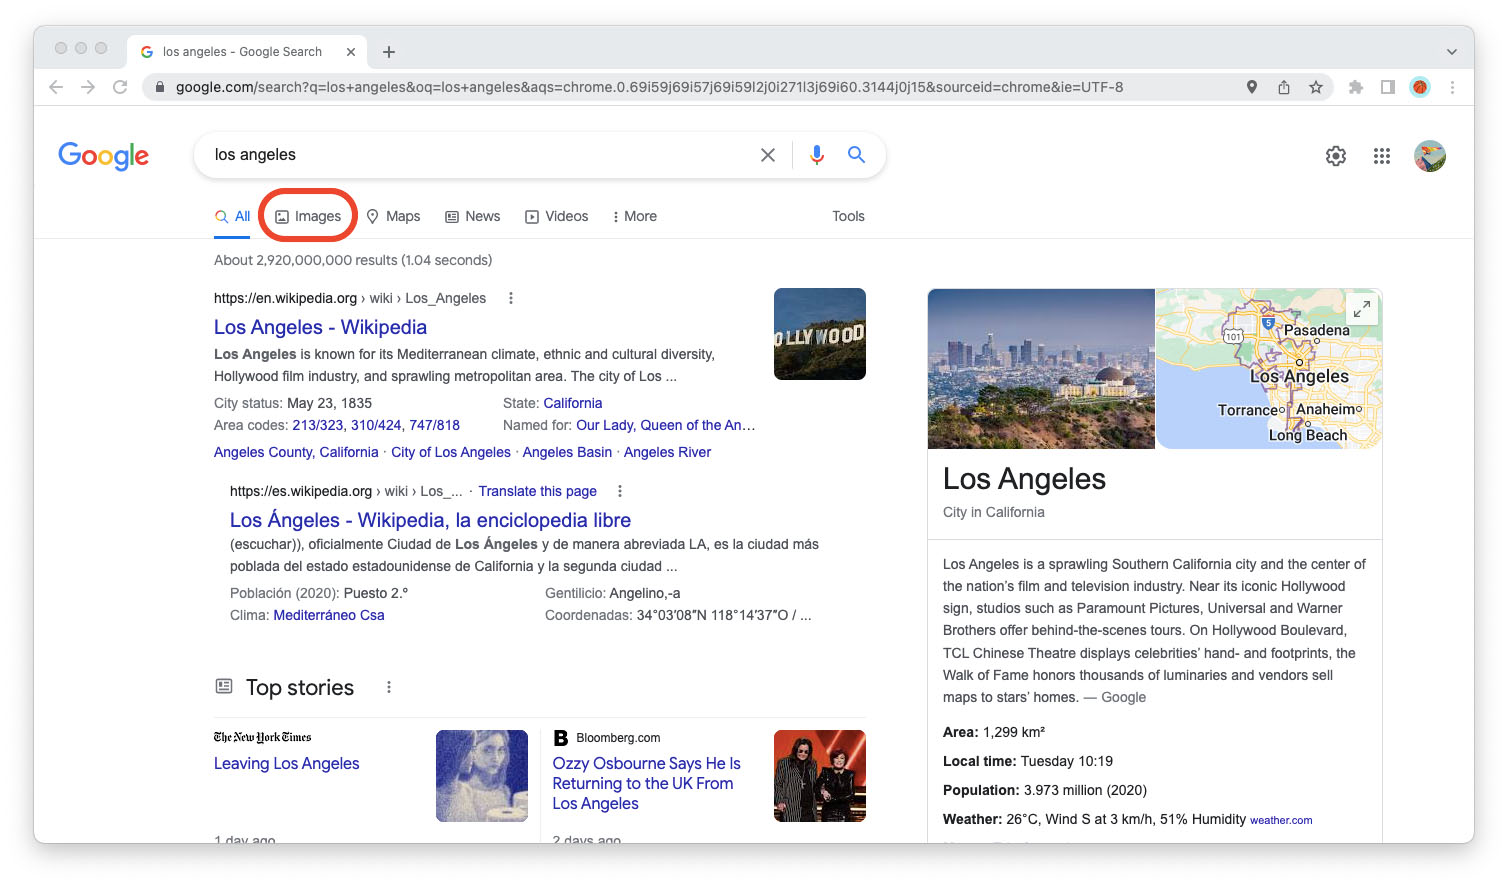The image size is (1508, 885).
Task: Click area codes 213/323 link
Action: click(x=318, y=425)
